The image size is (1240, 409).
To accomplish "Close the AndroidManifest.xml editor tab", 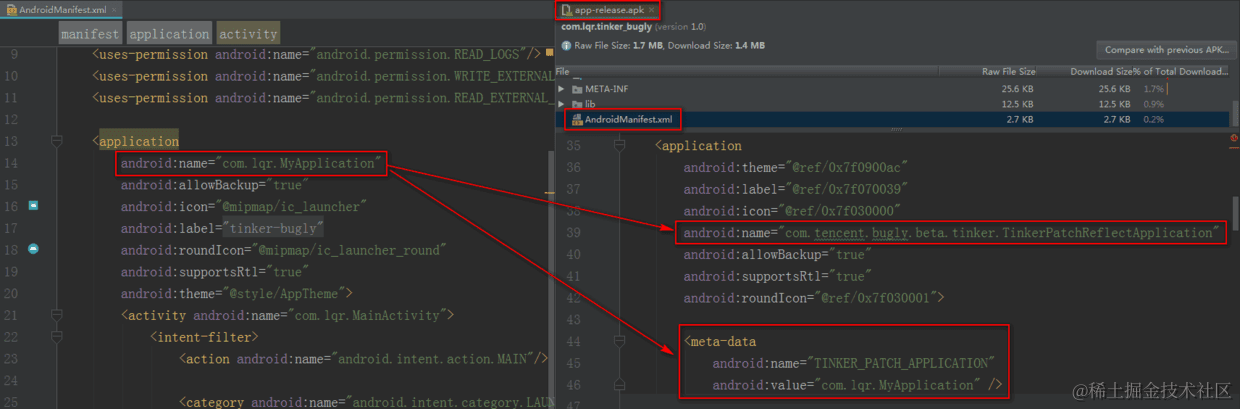I will 116,9.
